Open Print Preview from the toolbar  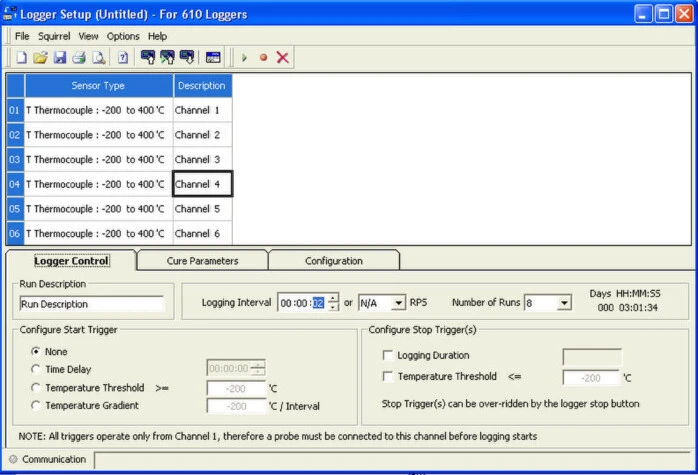[98, 58]
